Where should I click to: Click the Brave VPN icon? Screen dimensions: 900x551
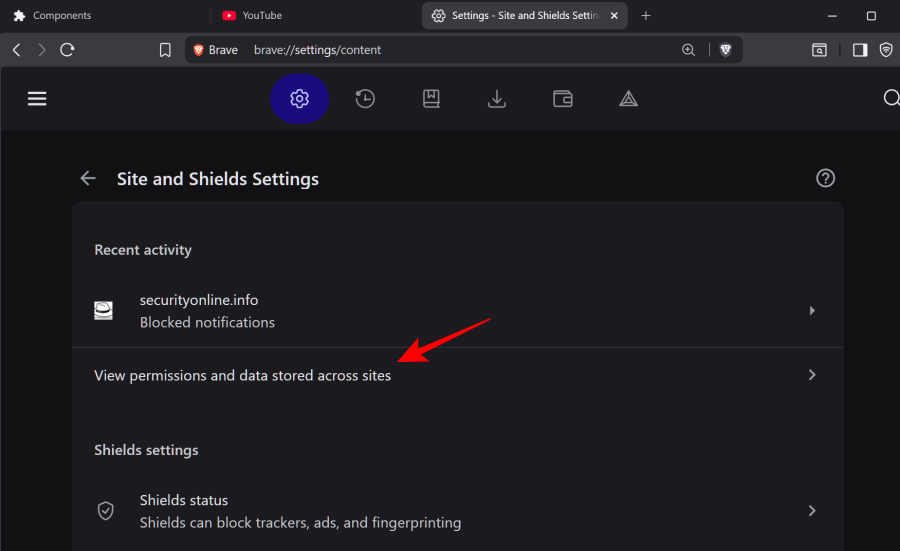[x=886, y=50]
